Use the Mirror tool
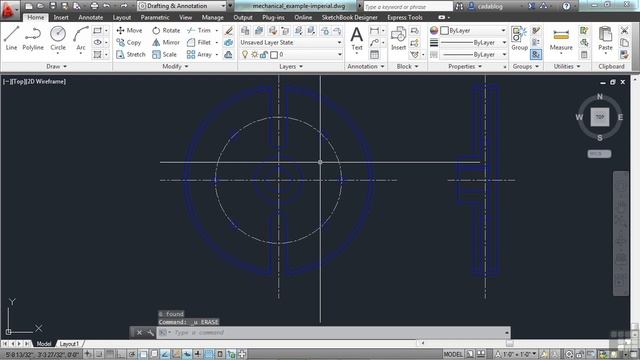640x360 pixels. (x=166, y=42)
